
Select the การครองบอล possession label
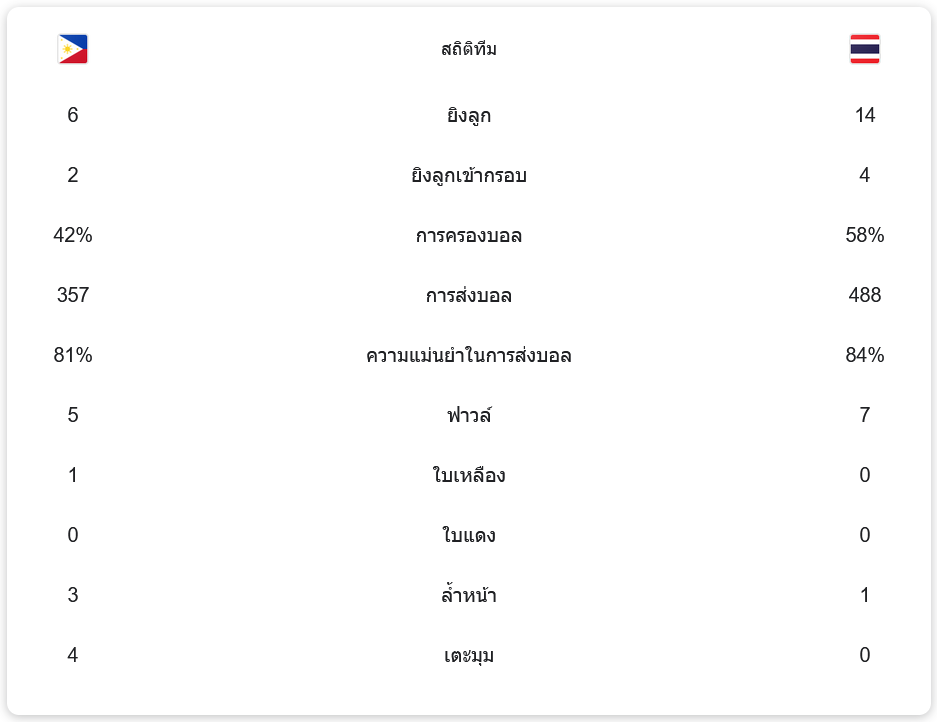tap(468, 236)
